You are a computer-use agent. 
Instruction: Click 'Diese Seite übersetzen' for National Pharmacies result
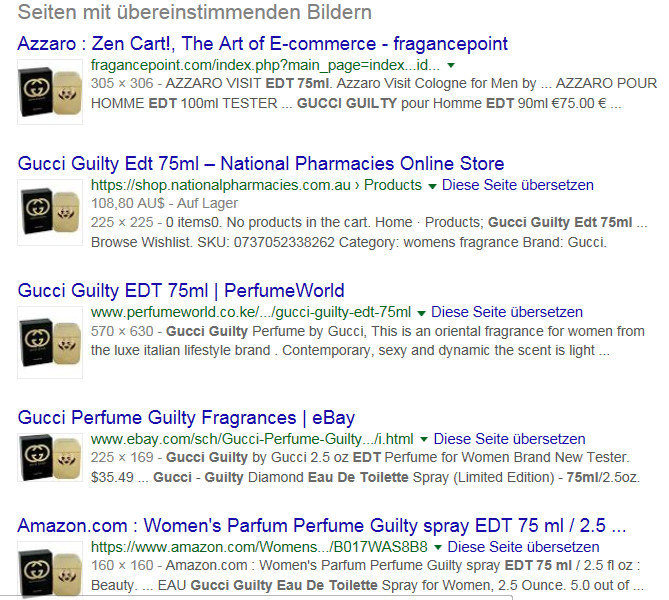[x=518, y=185]
